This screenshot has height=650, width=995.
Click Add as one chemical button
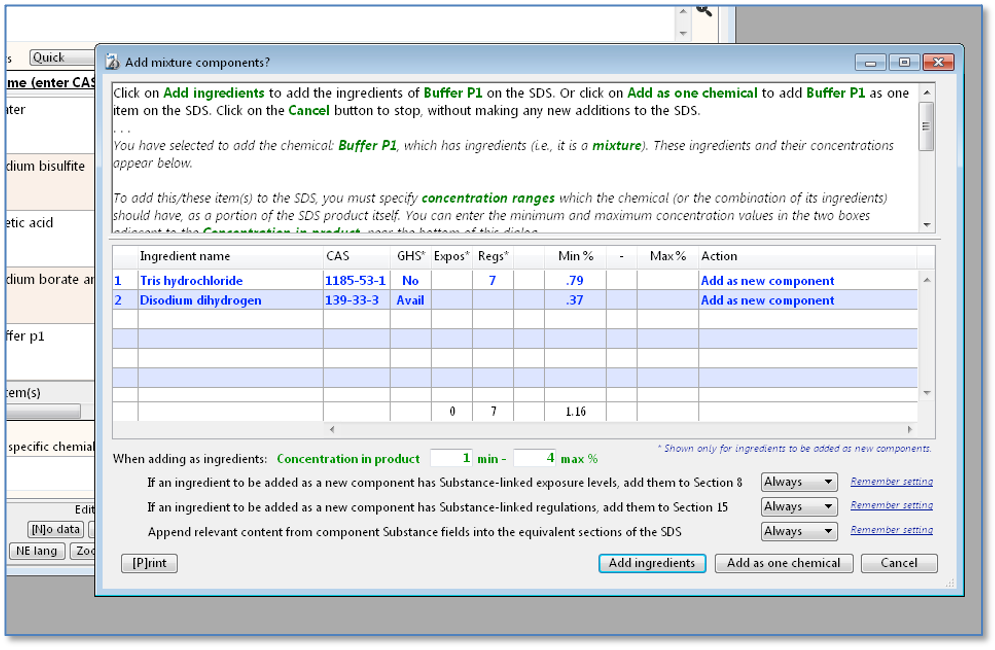pyautogui.click(x=784, y=563)
